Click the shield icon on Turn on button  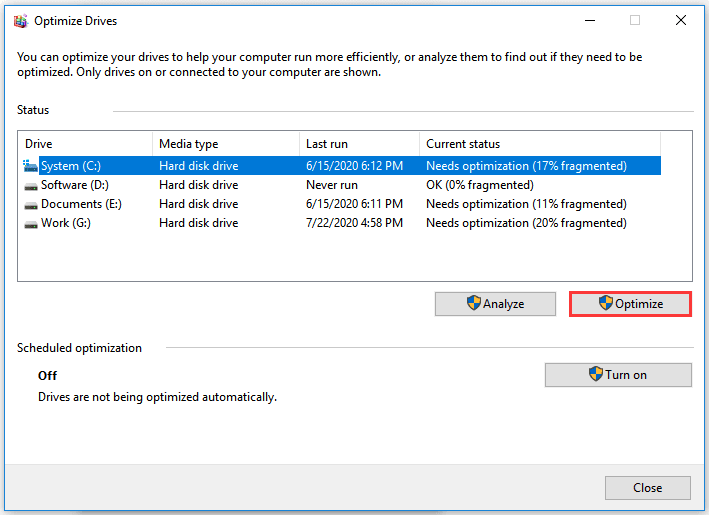pyautogui.click(x=597, y=374)
